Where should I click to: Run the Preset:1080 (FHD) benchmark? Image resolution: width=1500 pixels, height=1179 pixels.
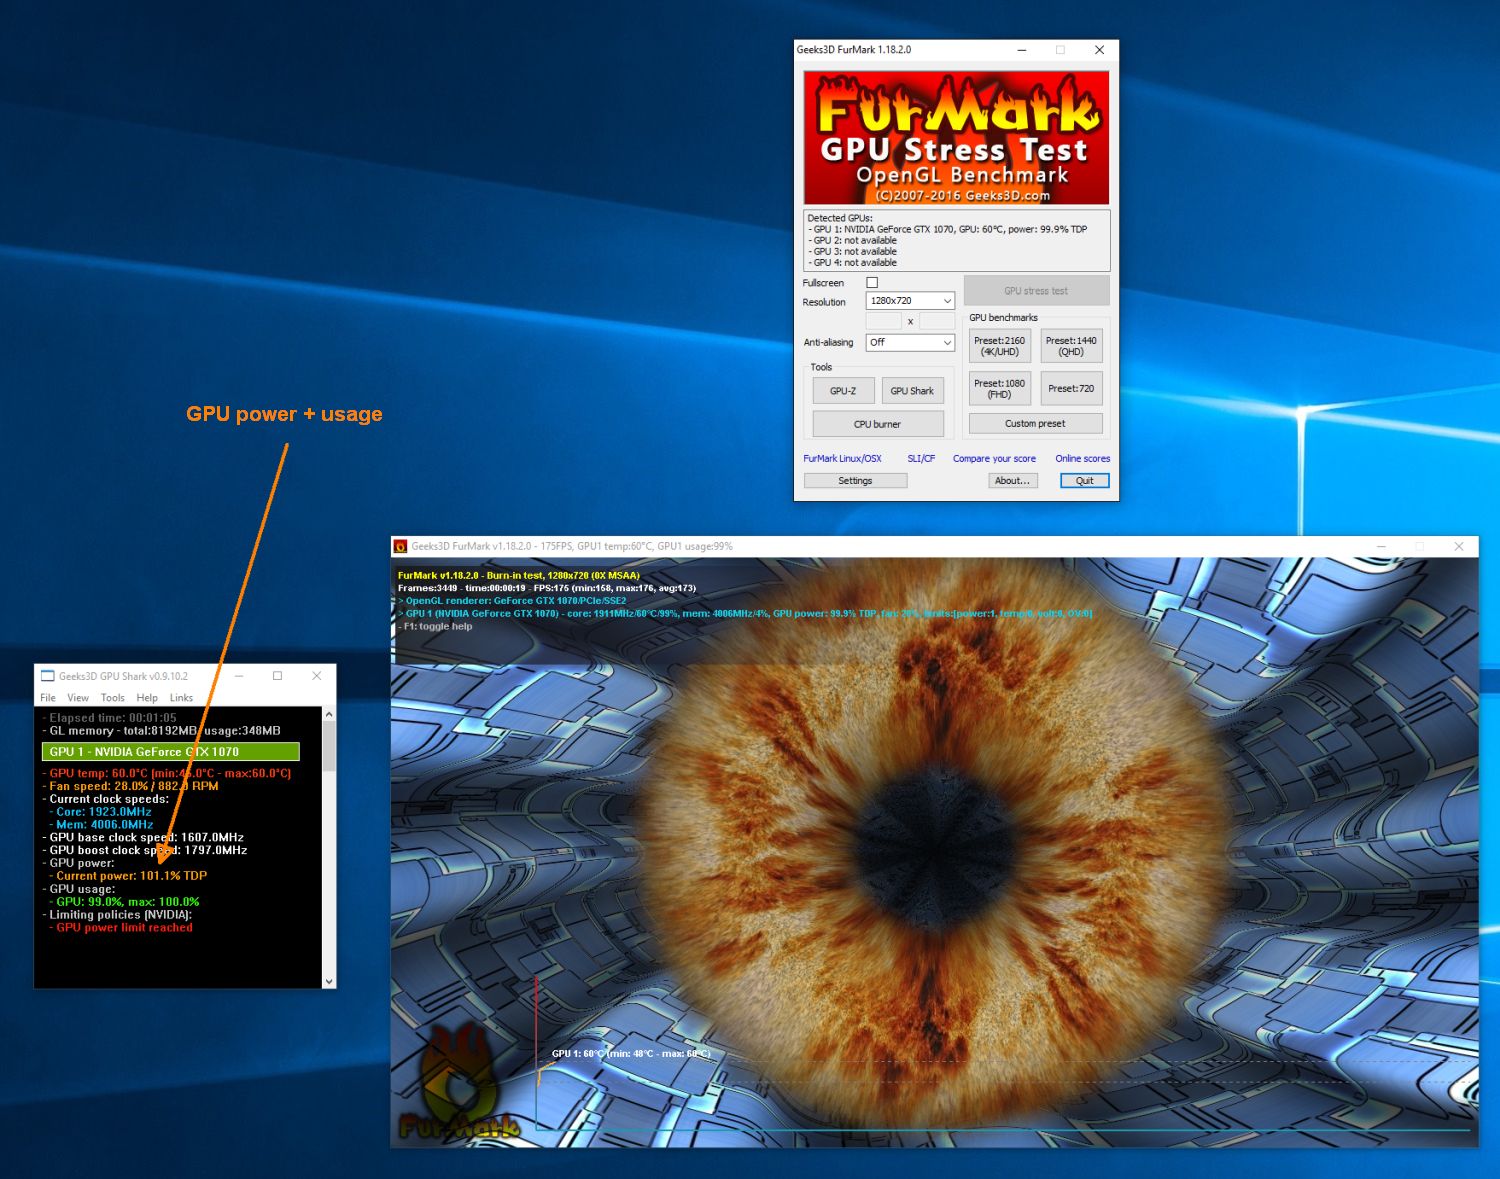1000,388
